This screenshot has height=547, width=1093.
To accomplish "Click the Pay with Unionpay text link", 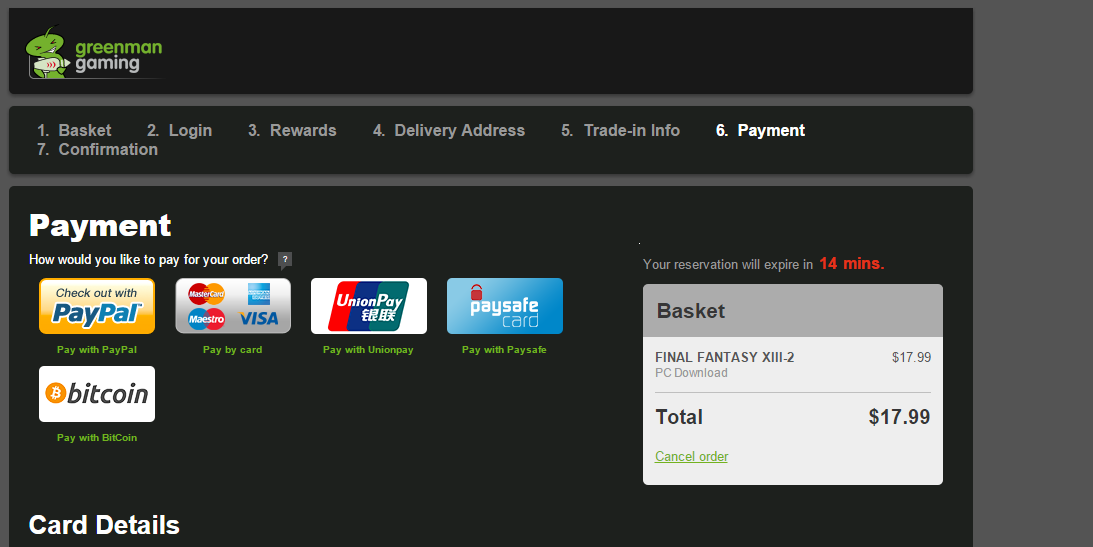I will coord(368,350).
